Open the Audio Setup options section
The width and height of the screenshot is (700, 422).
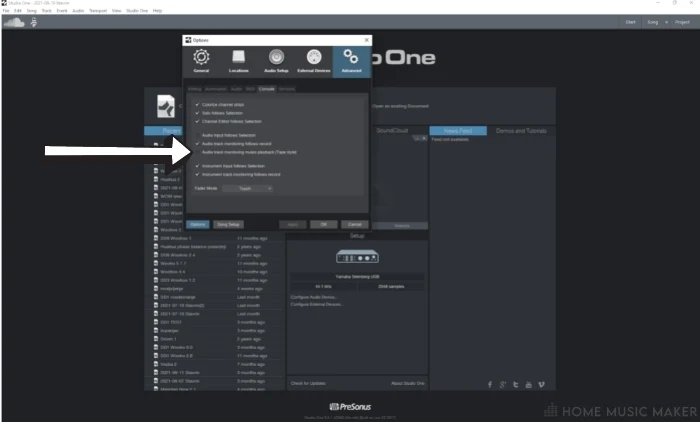pyautogui.click(x=276, y=61)
